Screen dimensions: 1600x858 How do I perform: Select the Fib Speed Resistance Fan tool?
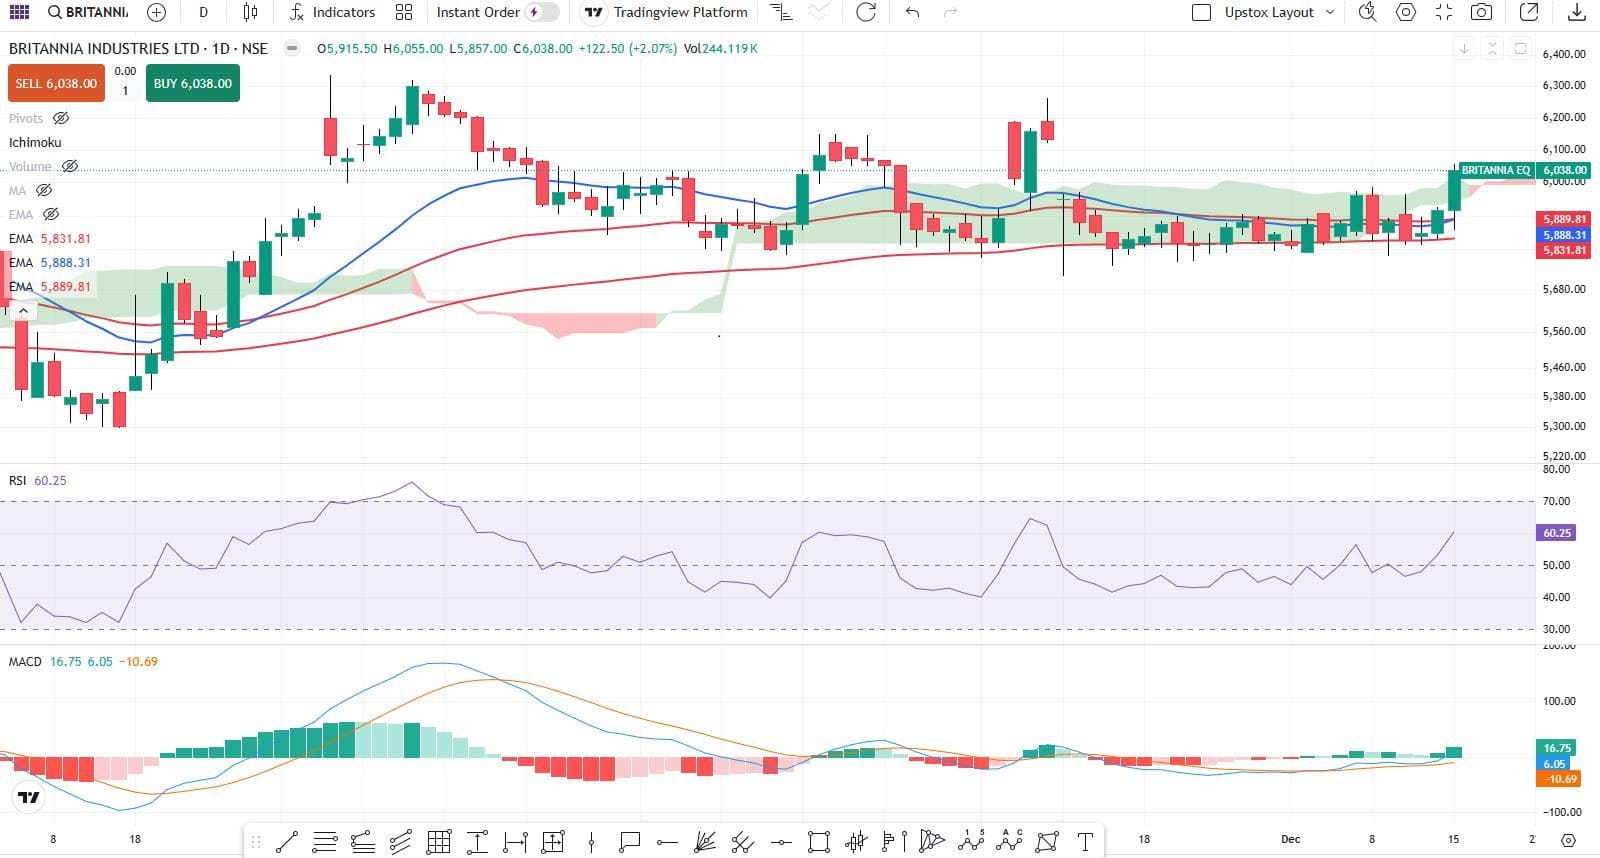[x=705, y=842]
